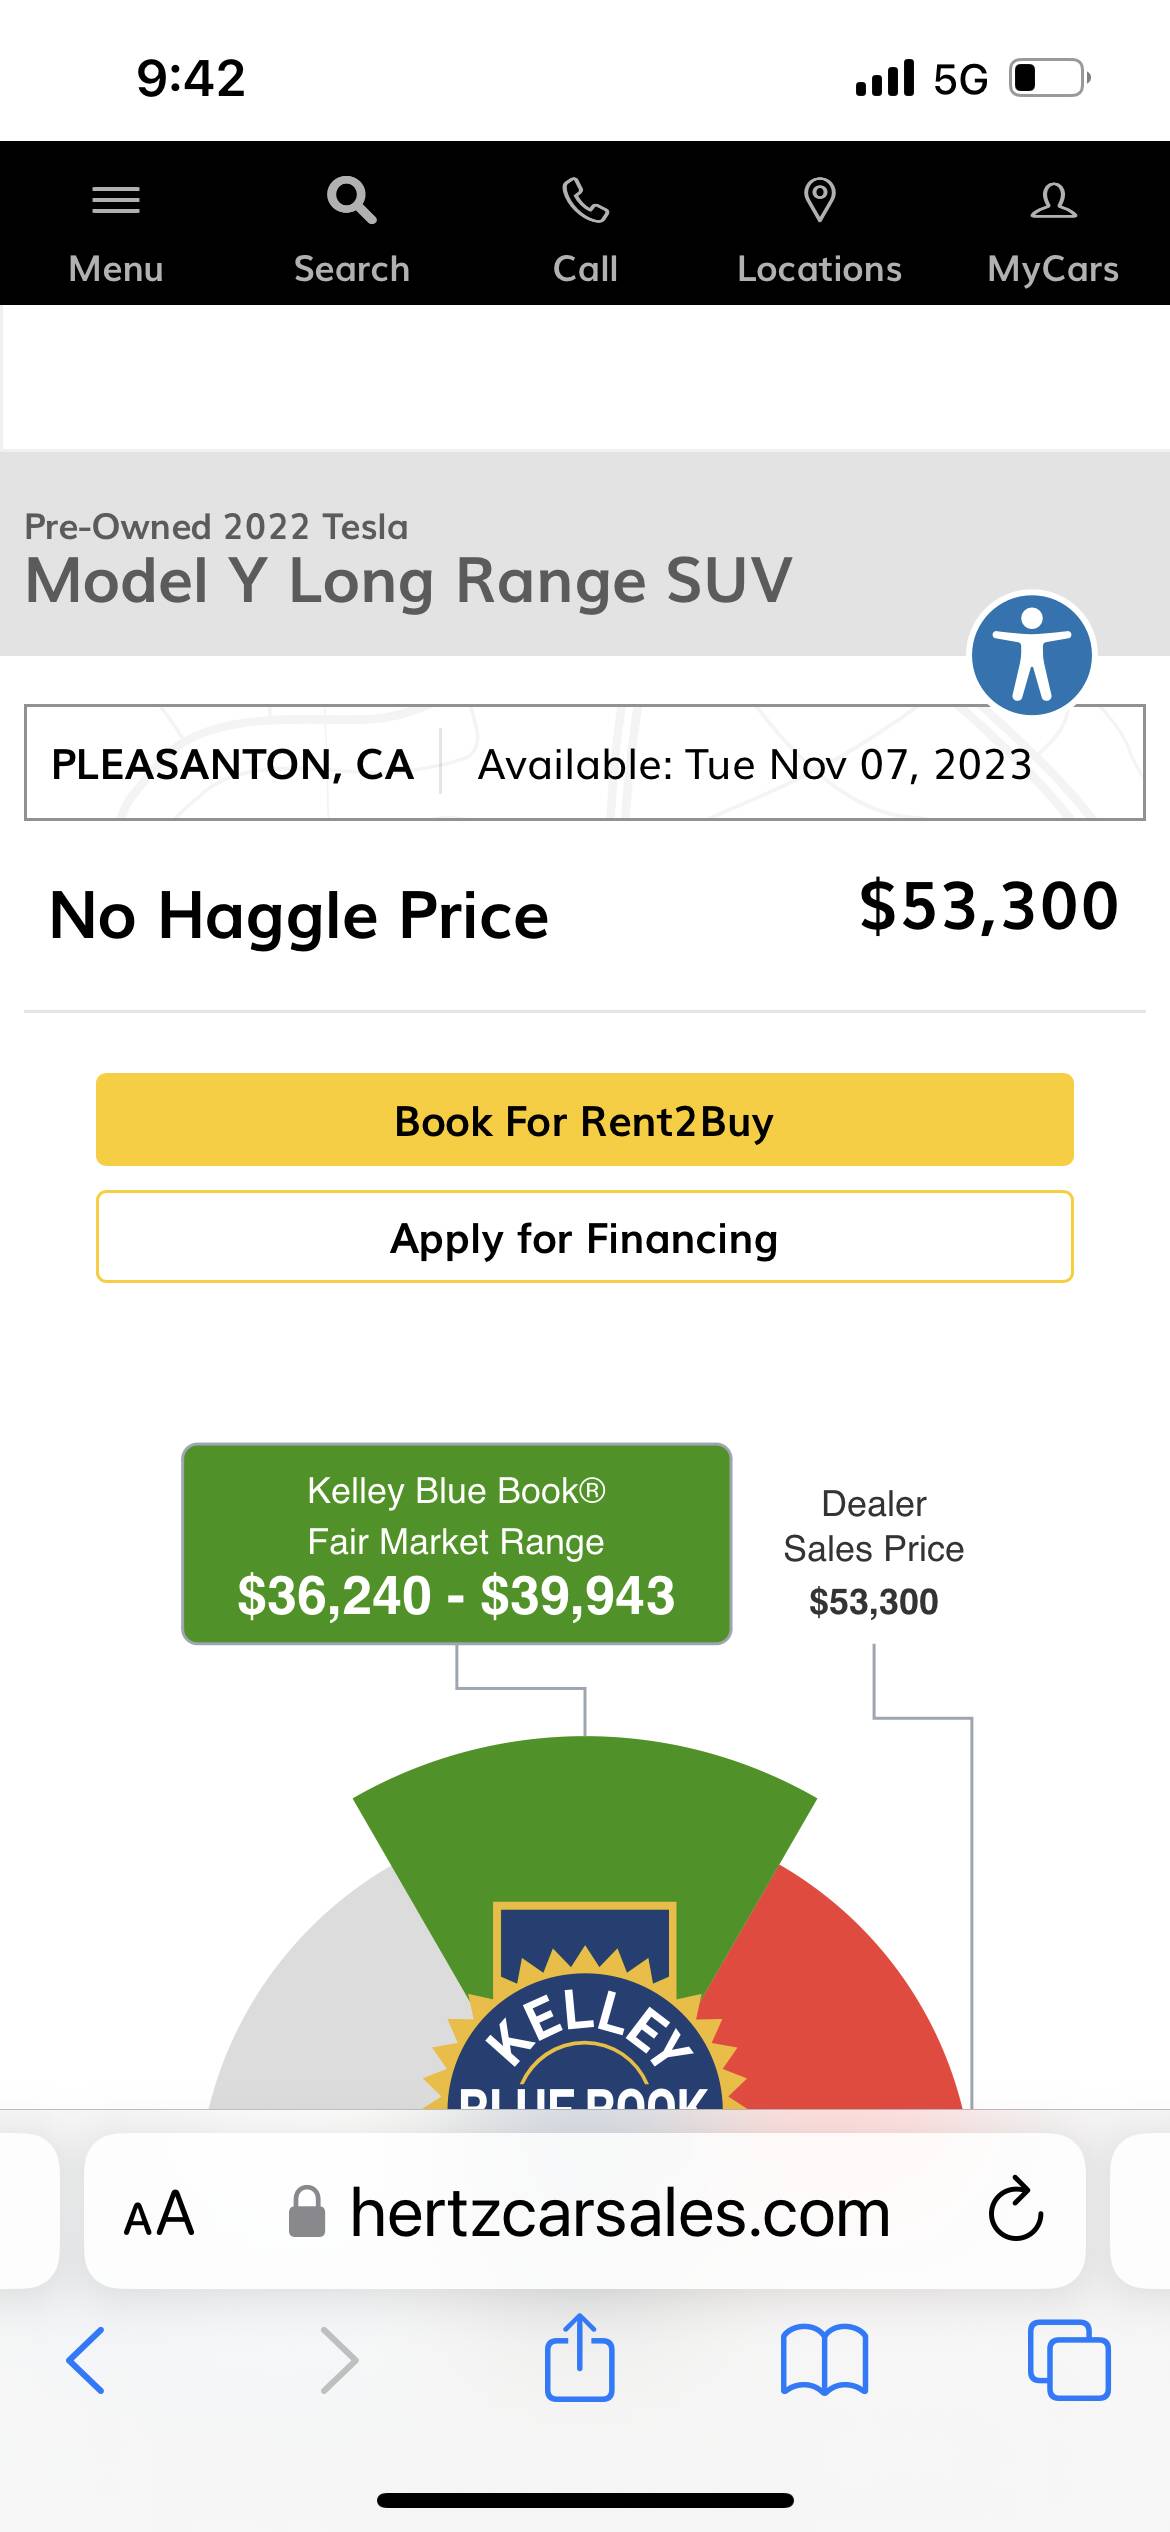Tap the Kelley Blue Book Fair Market Range box
Viewport: 1170px width, 2532px height.
(x=456, y=1544)
